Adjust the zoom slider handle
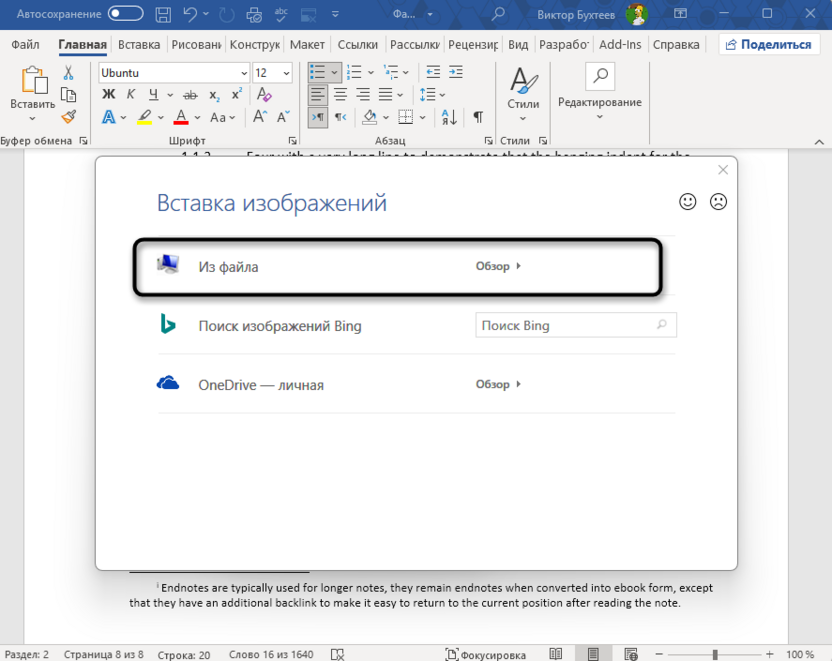Screen dimensions: 832x661 pyautogui.click(x=715, y=655)
